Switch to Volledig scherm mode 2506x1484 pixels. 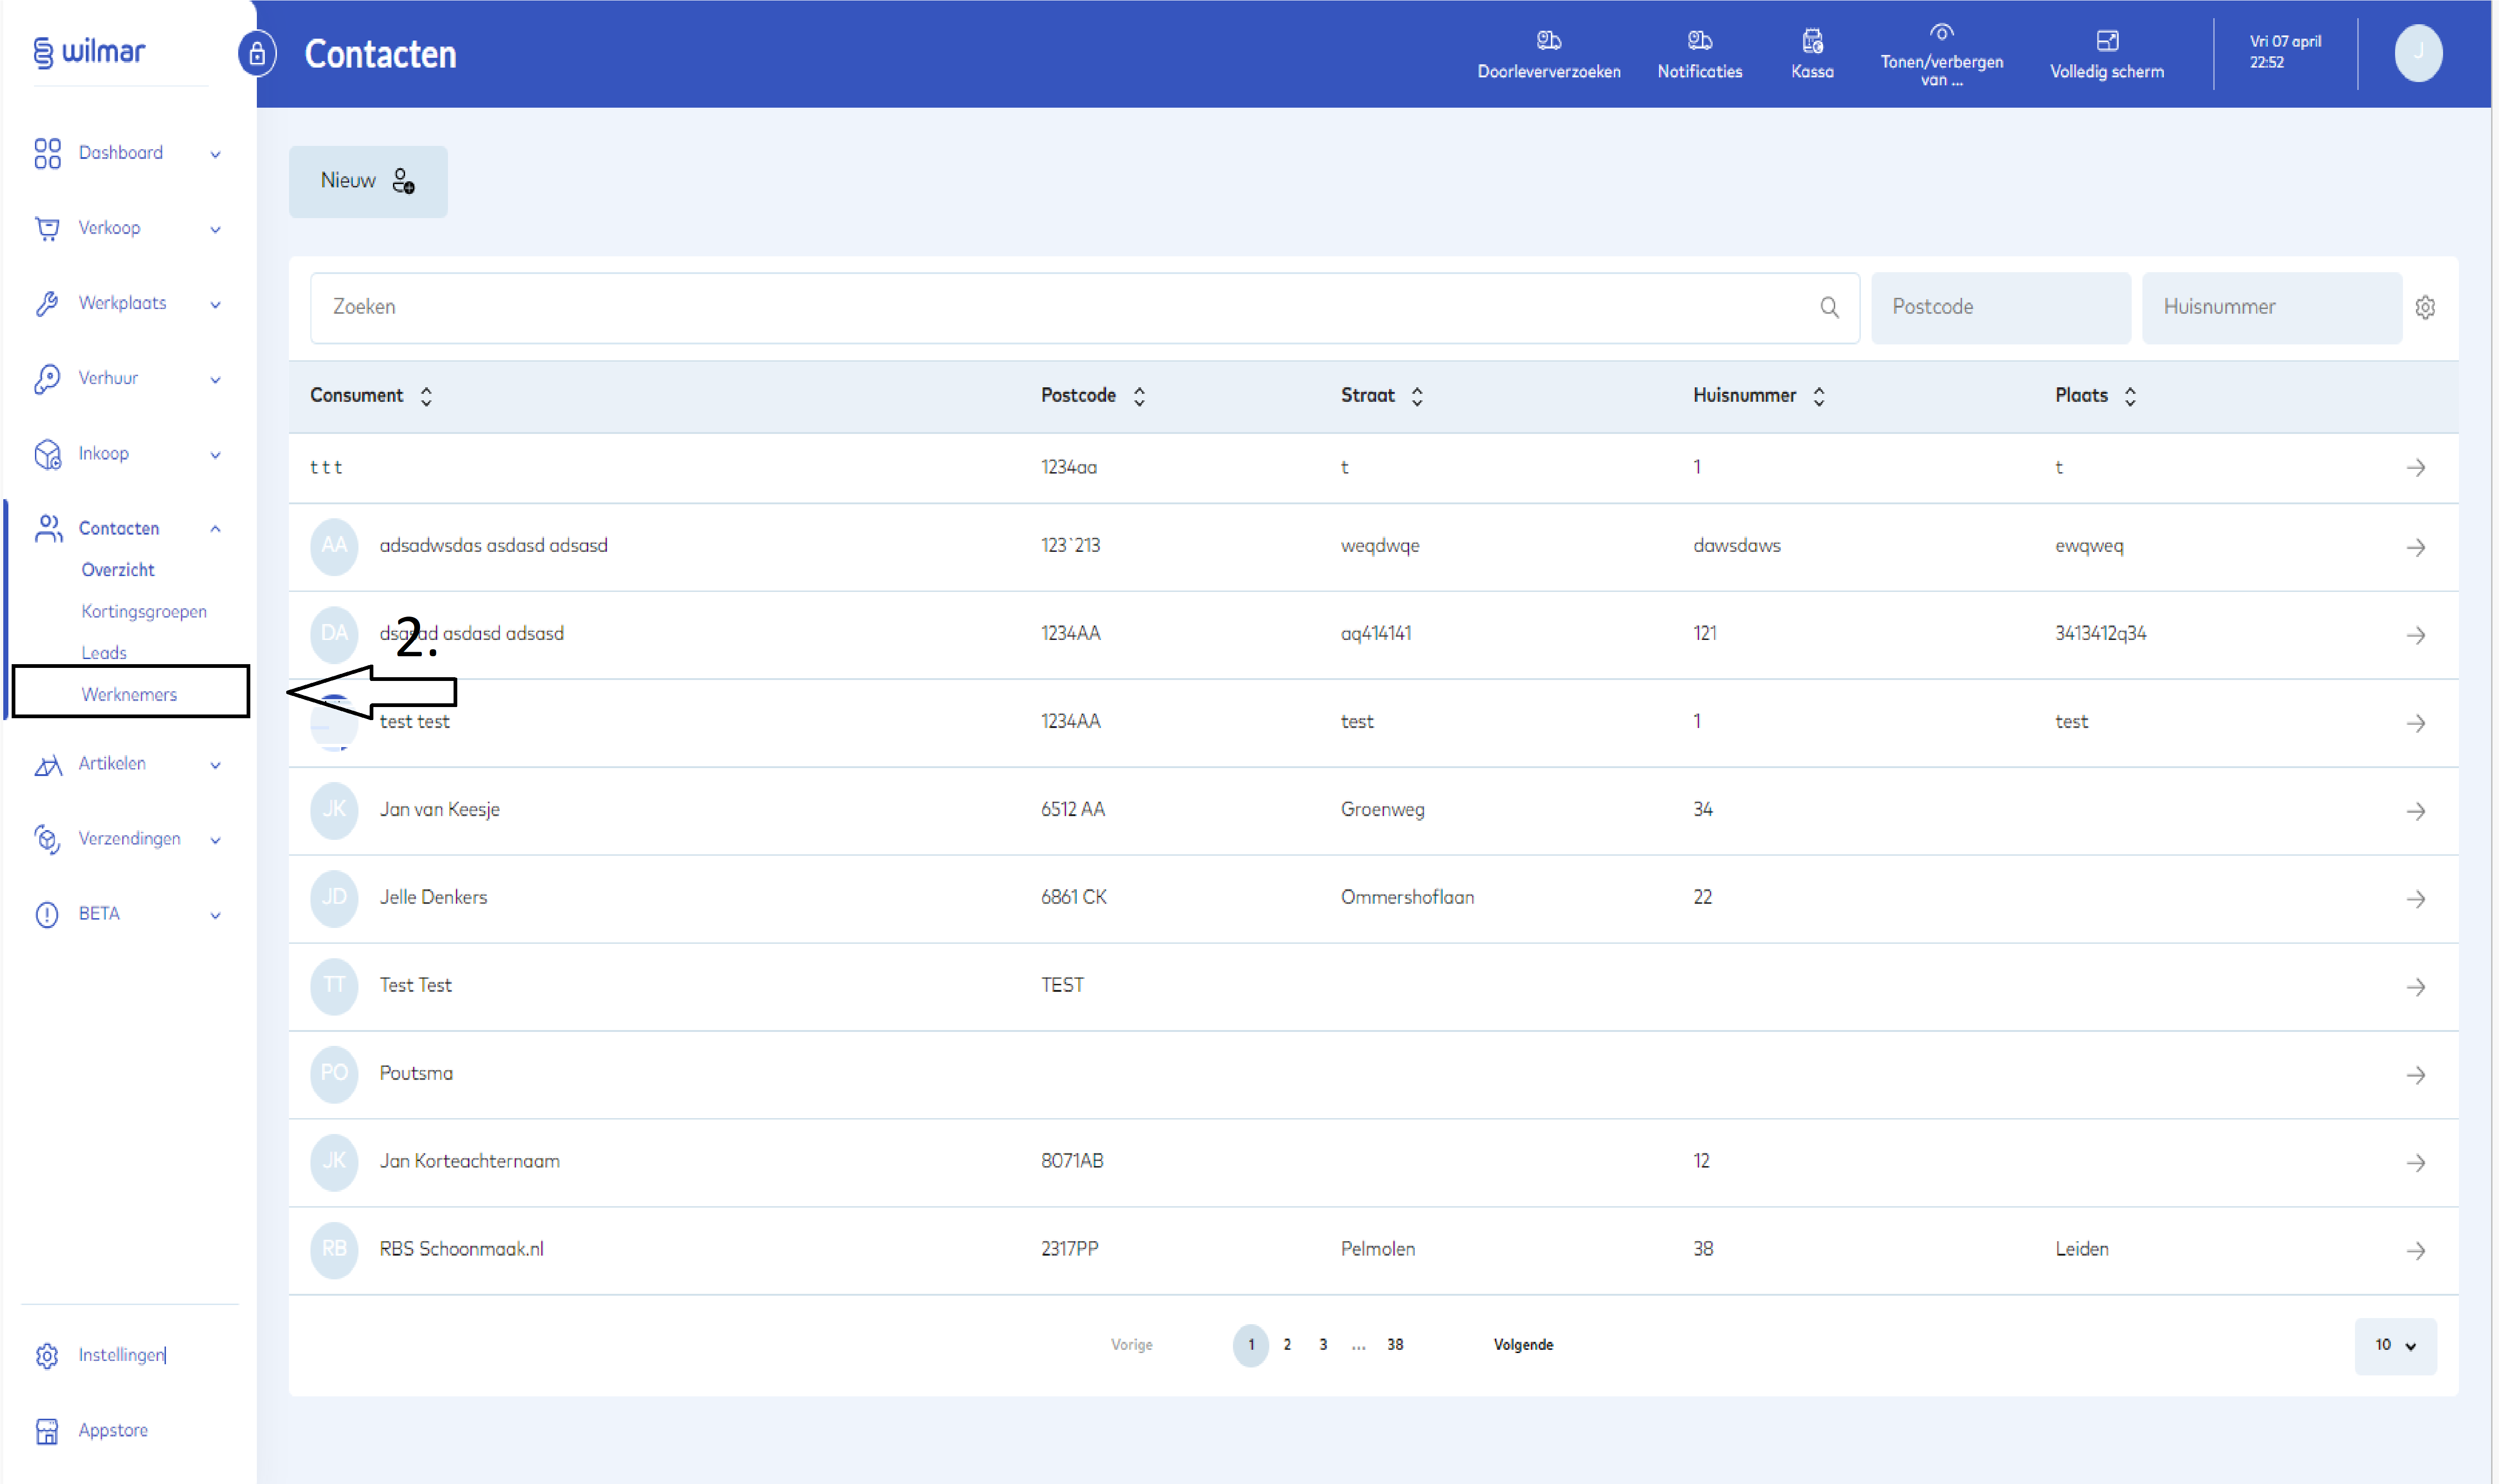point(2106,54)
